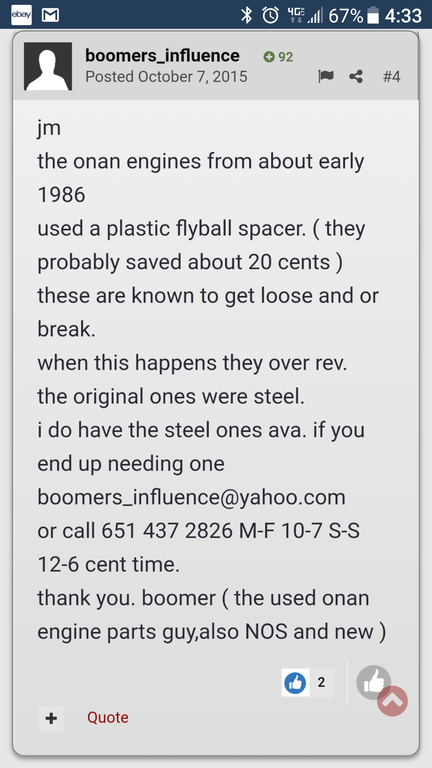Tap the red scroll-to-top arrow
432x768 pixels.
pyautogui.click(x=392, y=701)
